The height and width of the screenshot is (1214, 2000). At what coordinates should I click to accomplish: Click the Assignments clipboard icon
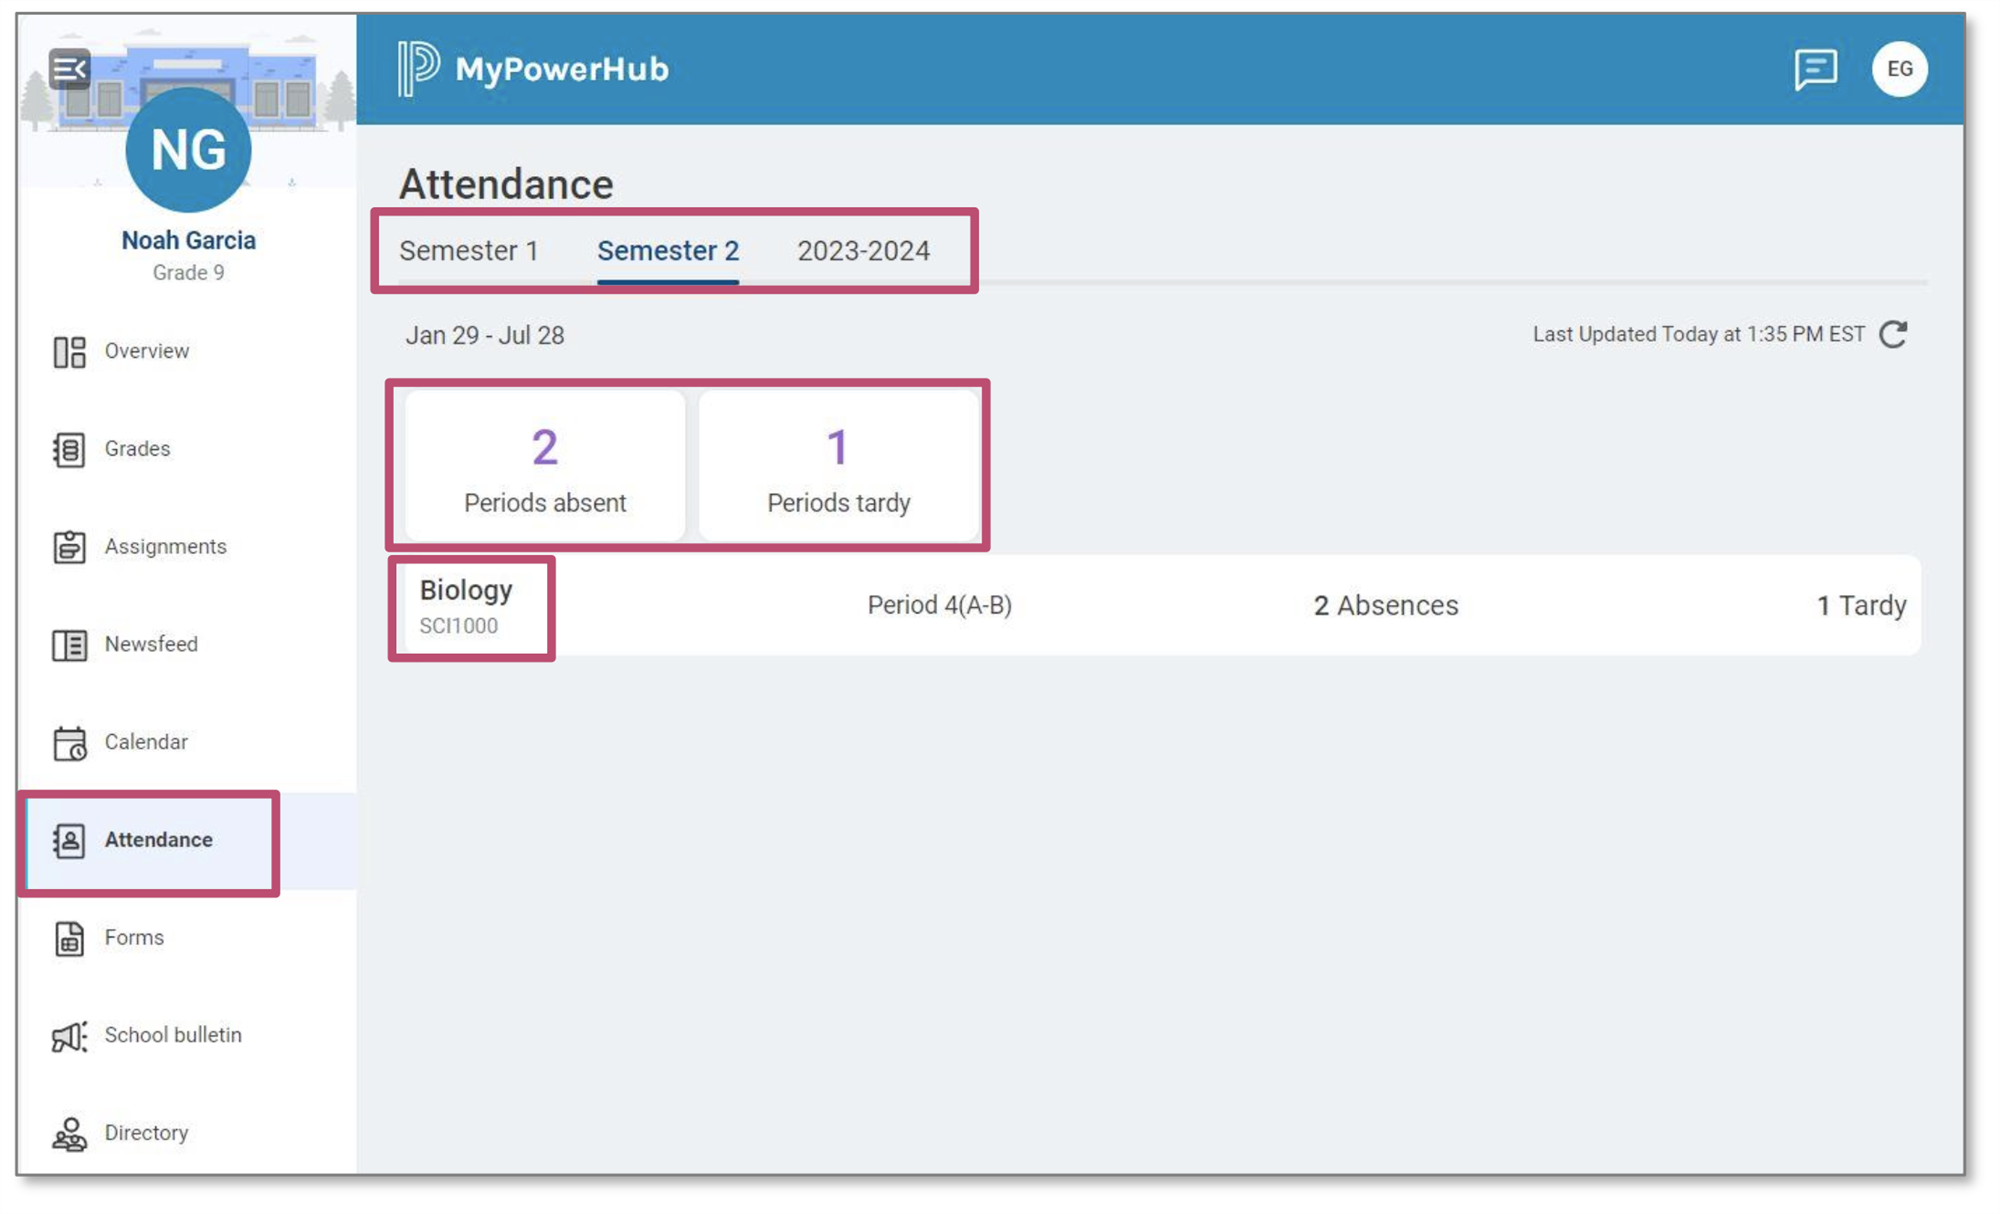coord(69,547)
